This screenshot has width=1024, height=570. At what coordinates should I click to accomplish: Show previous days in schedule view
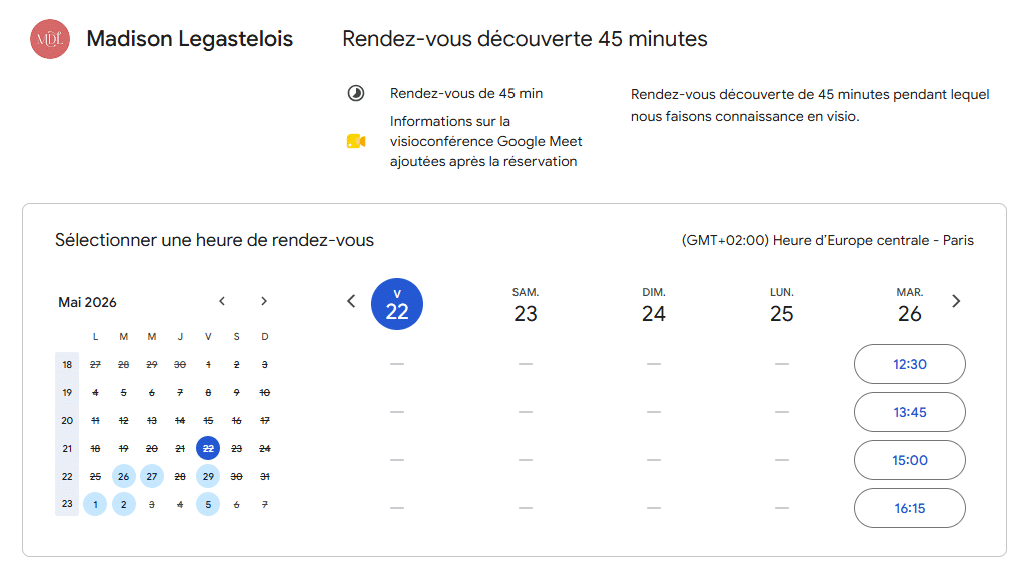(351, 301)
